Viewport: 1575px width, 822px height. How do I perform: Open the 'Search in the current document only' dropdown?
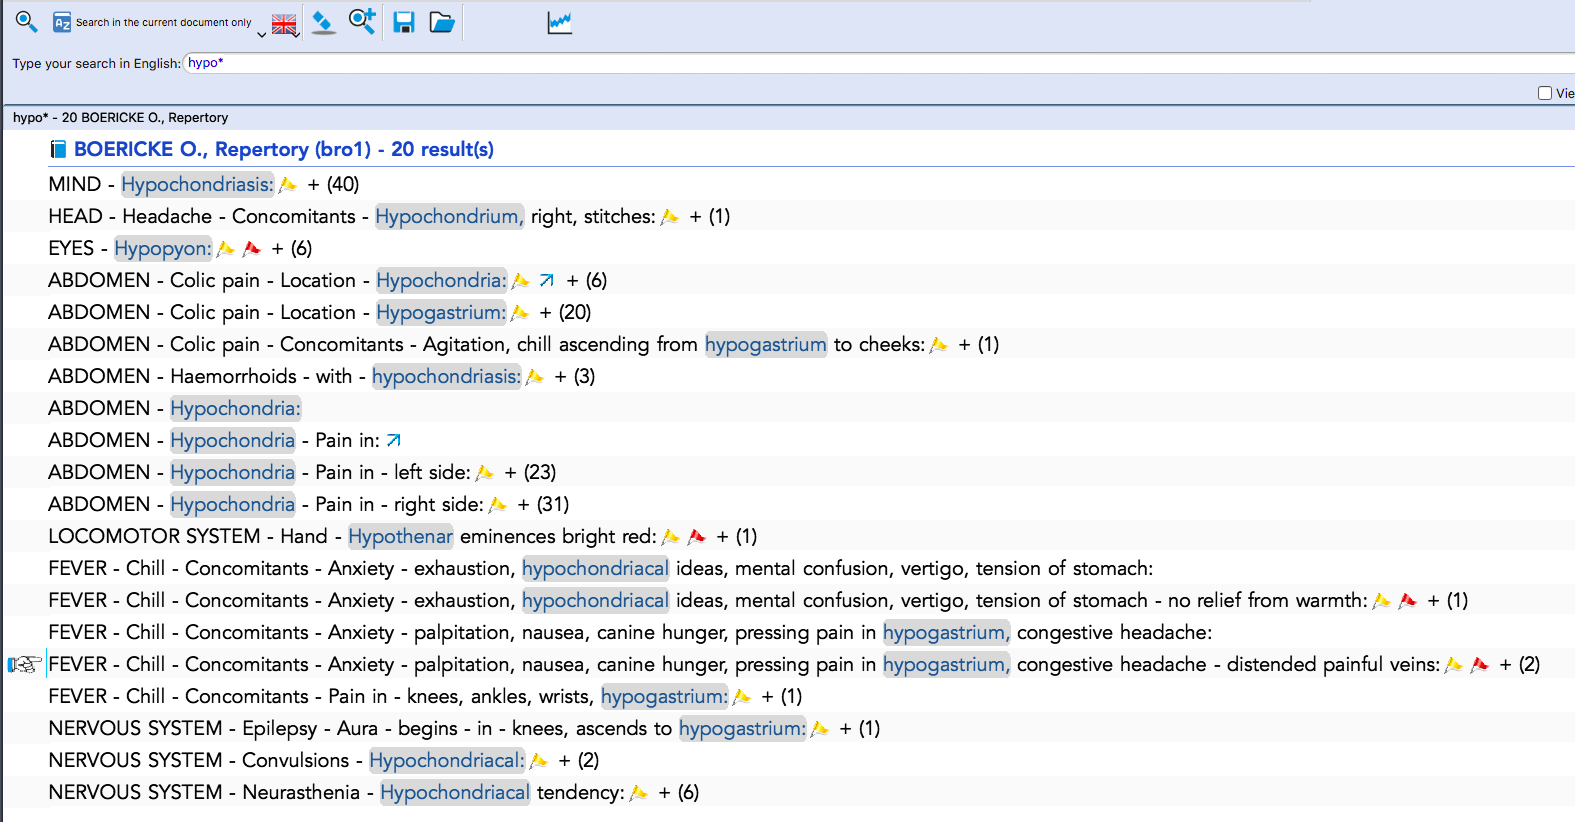262,33
